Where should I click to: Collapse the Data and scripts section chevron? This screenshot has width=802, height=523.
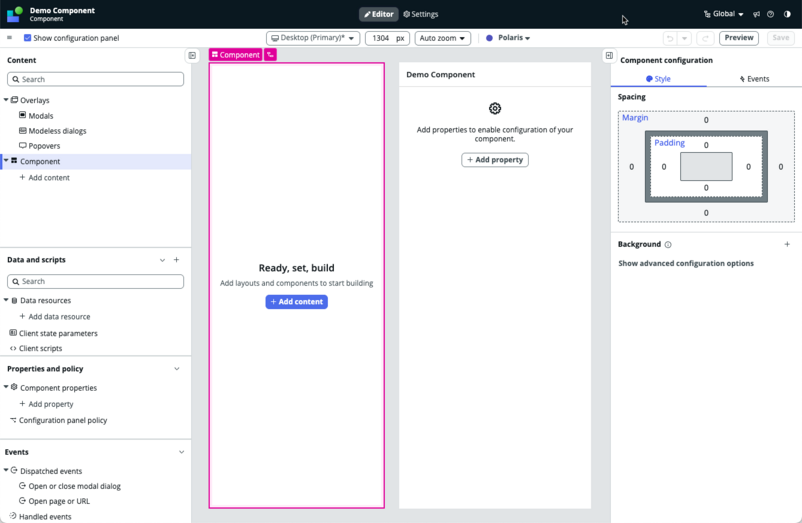[x=162, y=260]
